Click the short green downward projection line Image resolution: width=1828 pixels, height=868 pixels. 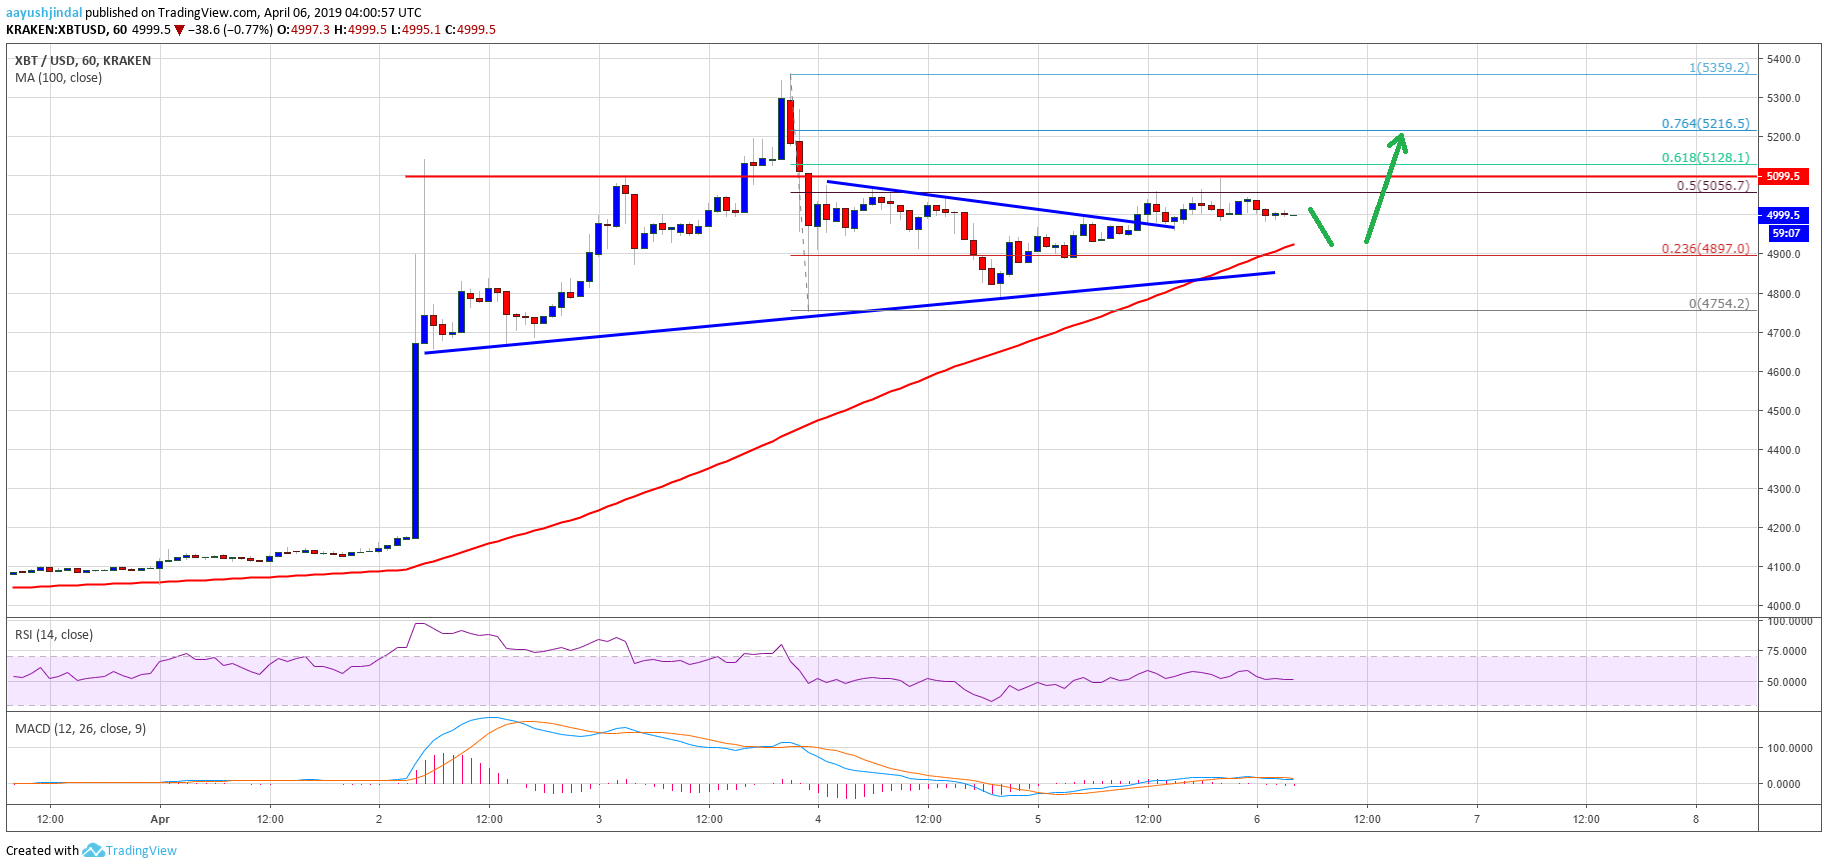(x=1321, y=227)
